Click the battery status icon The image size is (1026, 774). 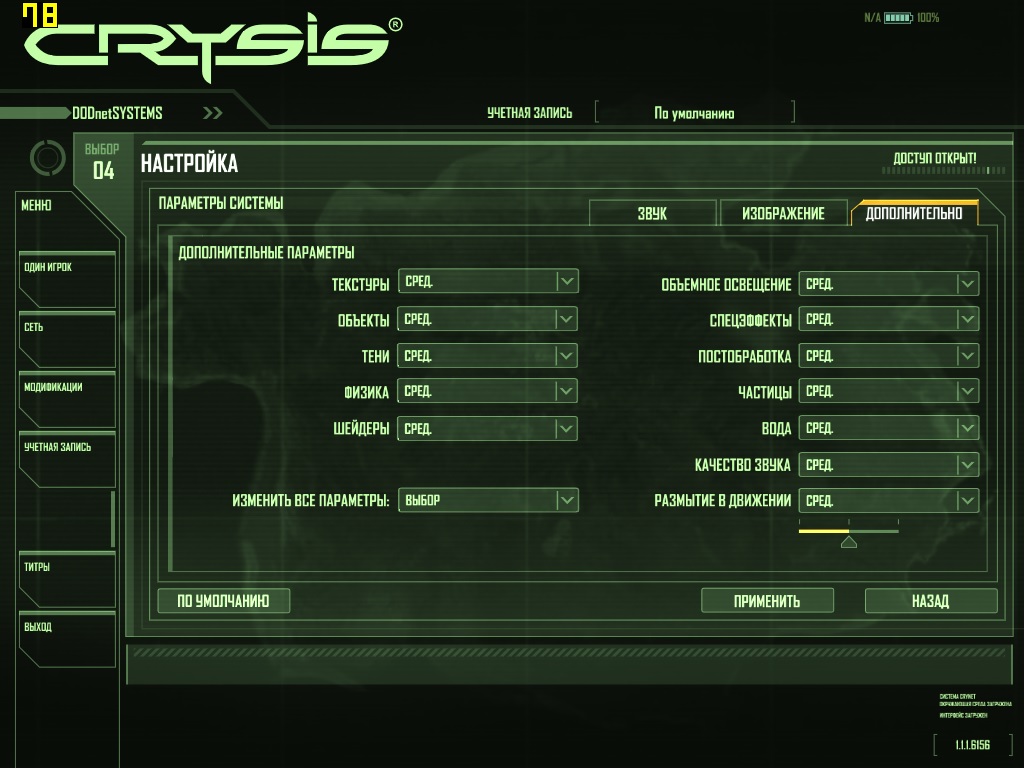pos(898,18)
